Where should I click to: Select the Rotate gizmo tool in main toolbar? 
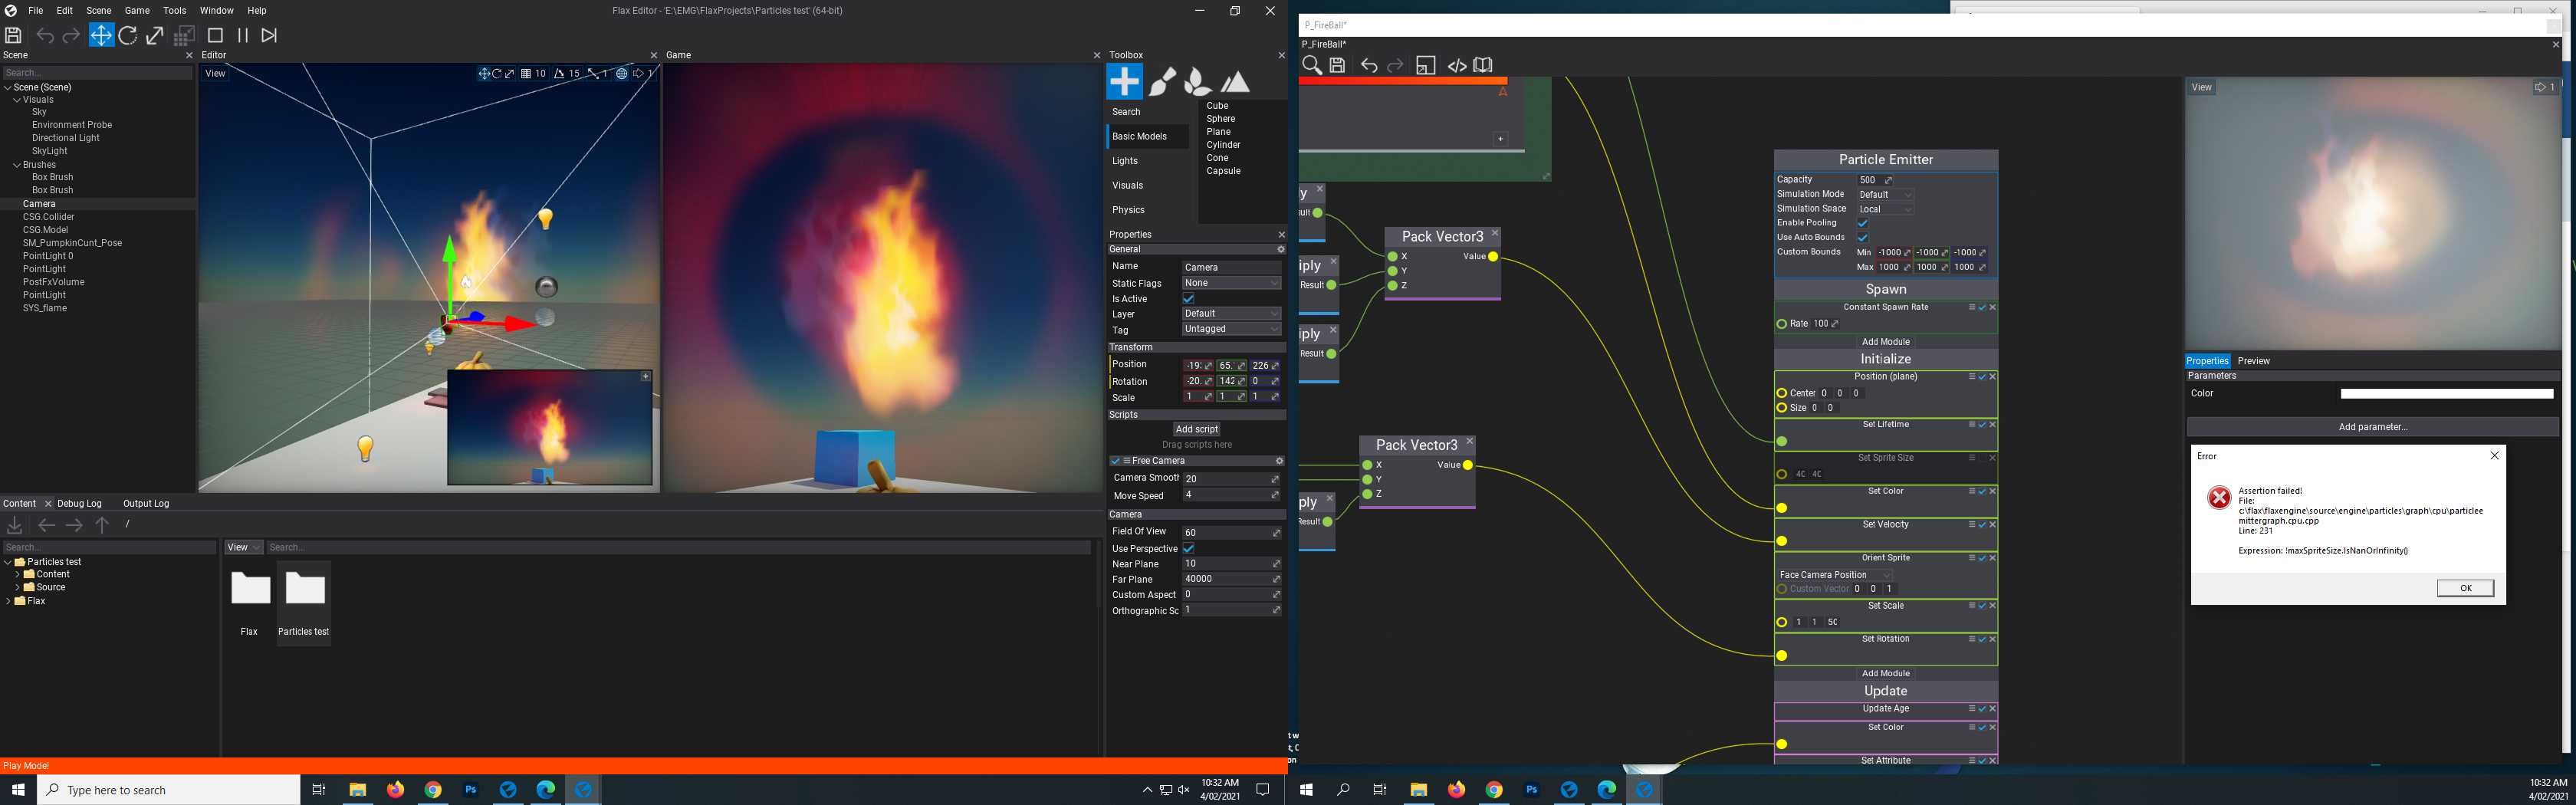(128, 36)
